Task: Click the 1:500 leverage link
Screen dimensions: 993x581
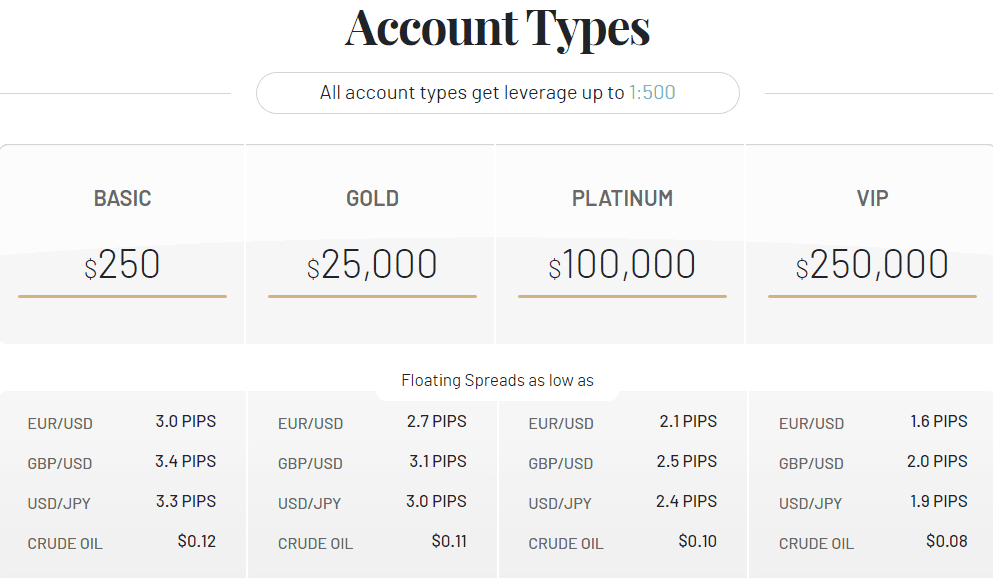Action: pyautogui.click(x=652, y=93)
